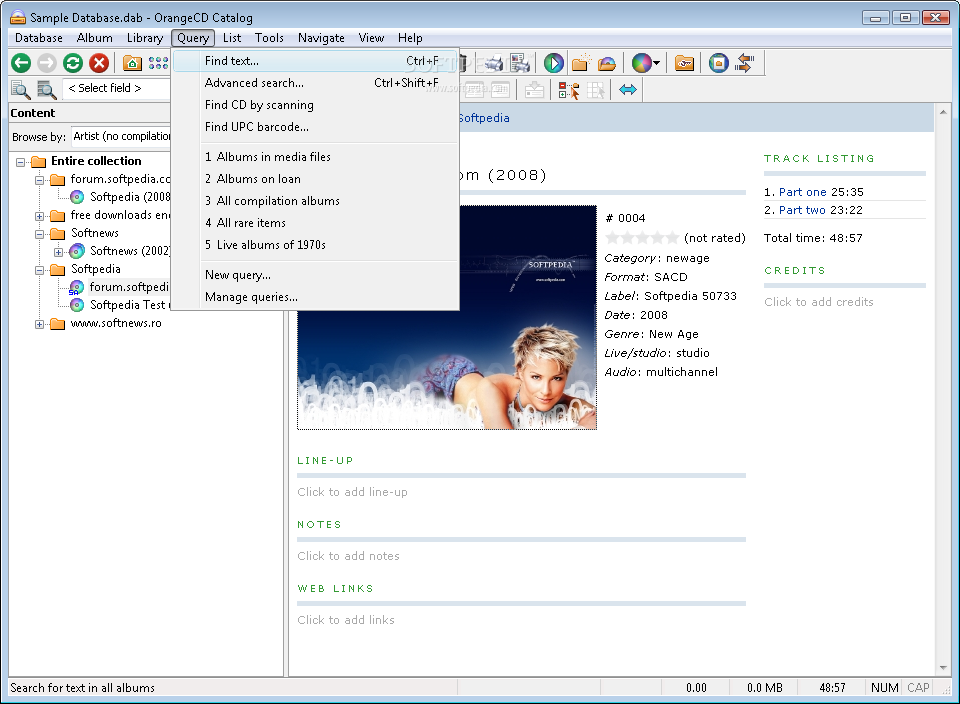This screenshot has width=960, height=704.
Task: Click the tree selection cursor icon
Action: [568, 90]
